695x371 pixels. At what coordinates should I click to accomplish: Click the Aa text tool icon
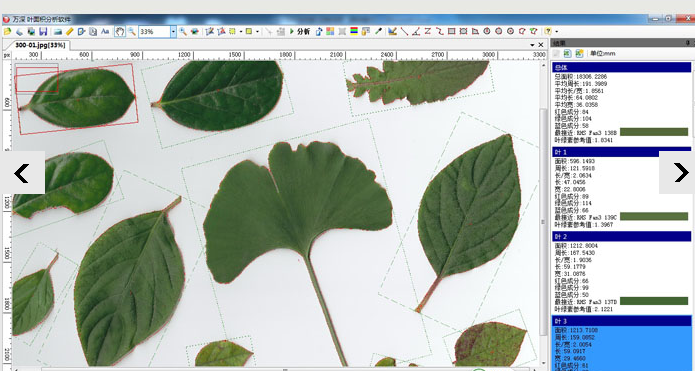(105, 31)
